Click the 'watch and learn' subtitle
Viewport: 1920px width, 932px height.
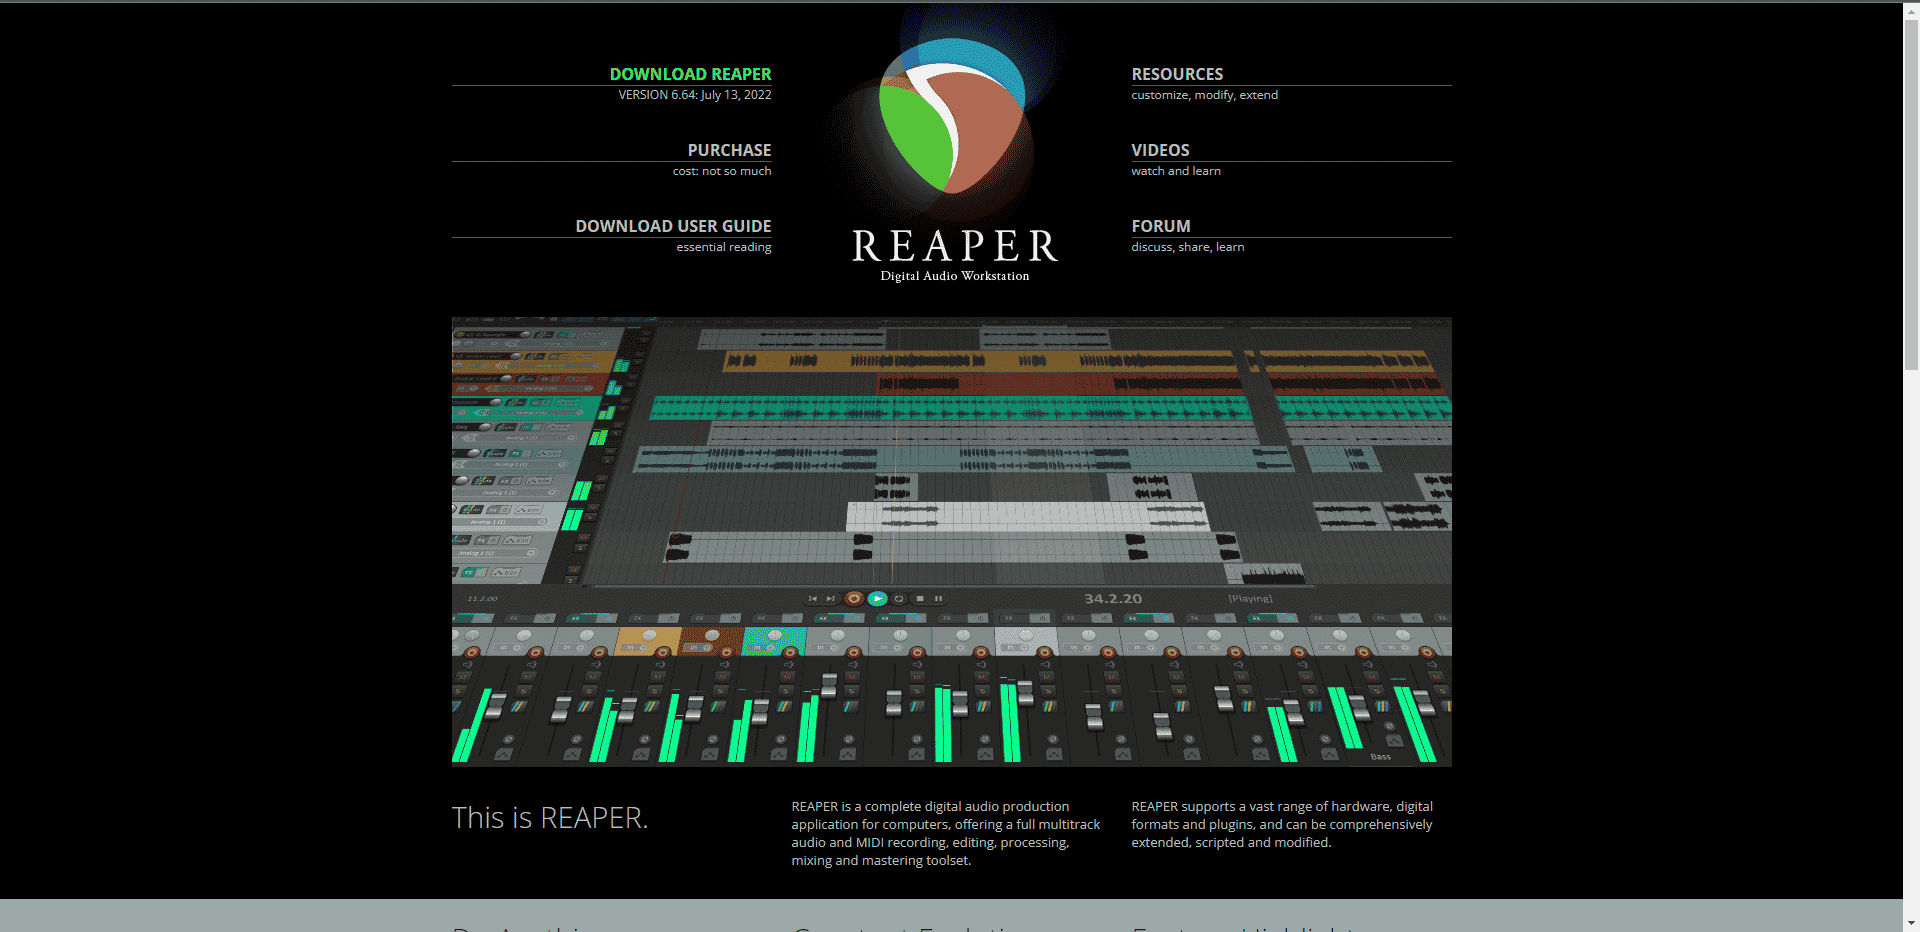click(1176, 171)
